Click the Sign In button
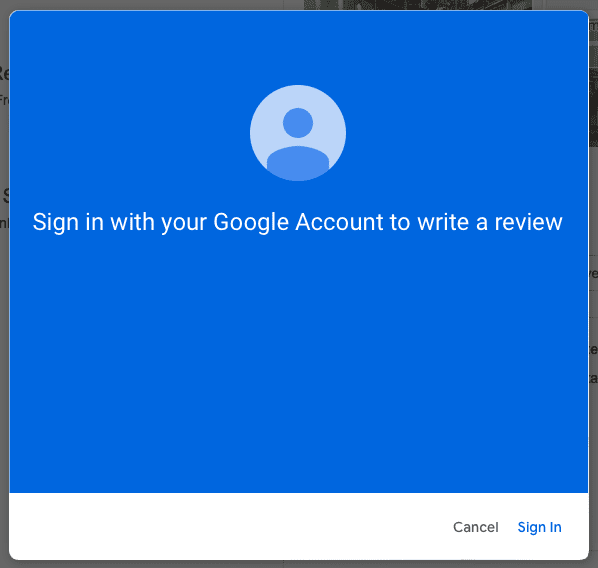This screenshot has width=598, height=568. click(539, 527)
